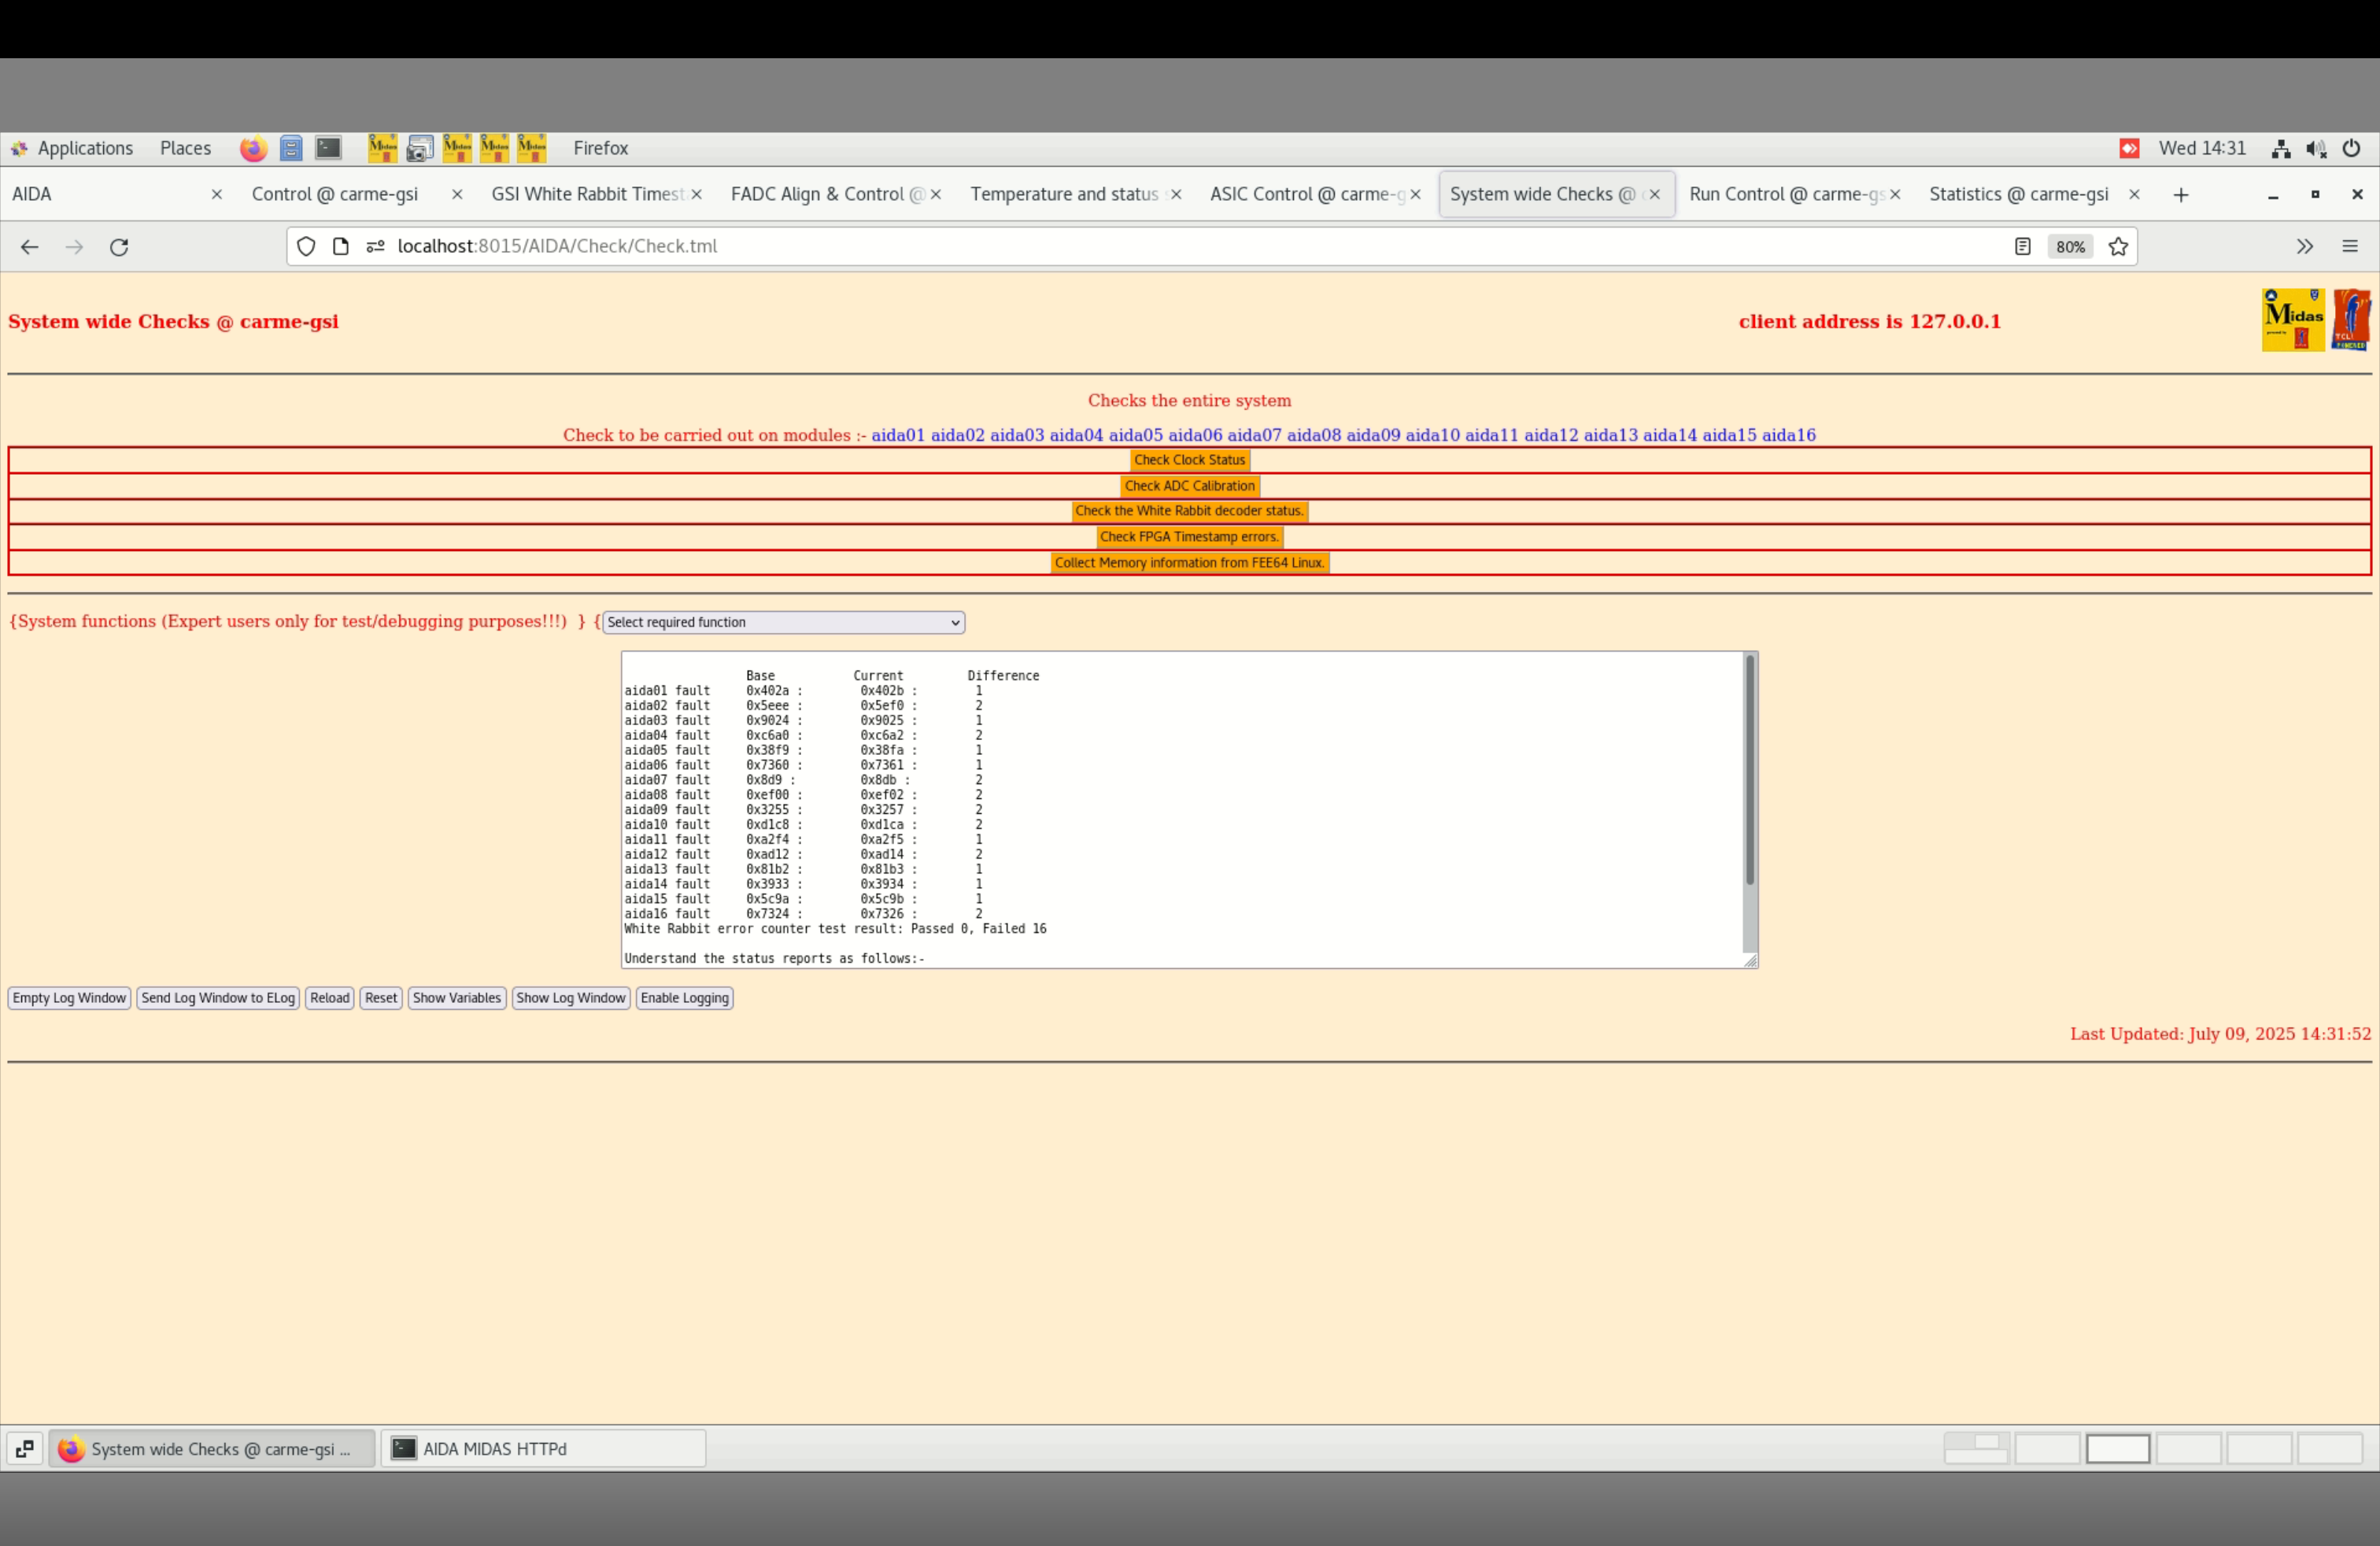The width and height of the screenshot is (2380, 1546).
Task: Toggle reader view icon in the address bar
Action: click(x=2022, y=247)
